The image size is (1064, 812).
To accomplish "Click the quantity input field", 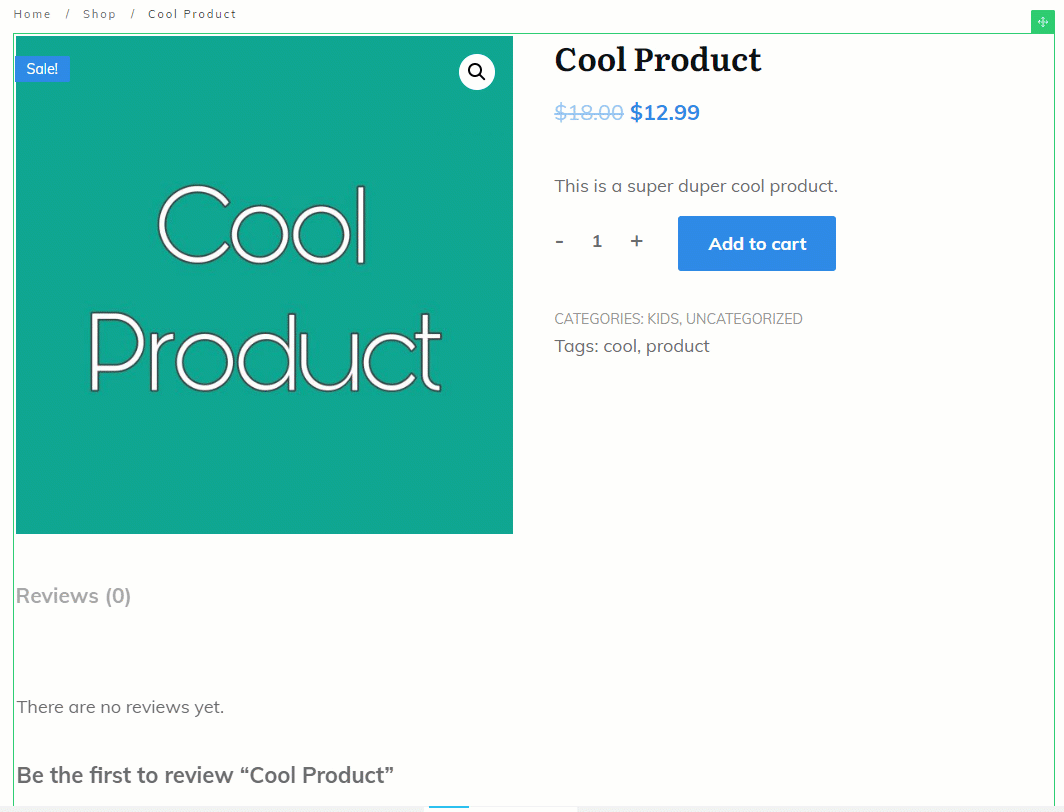I will [597, 241].
